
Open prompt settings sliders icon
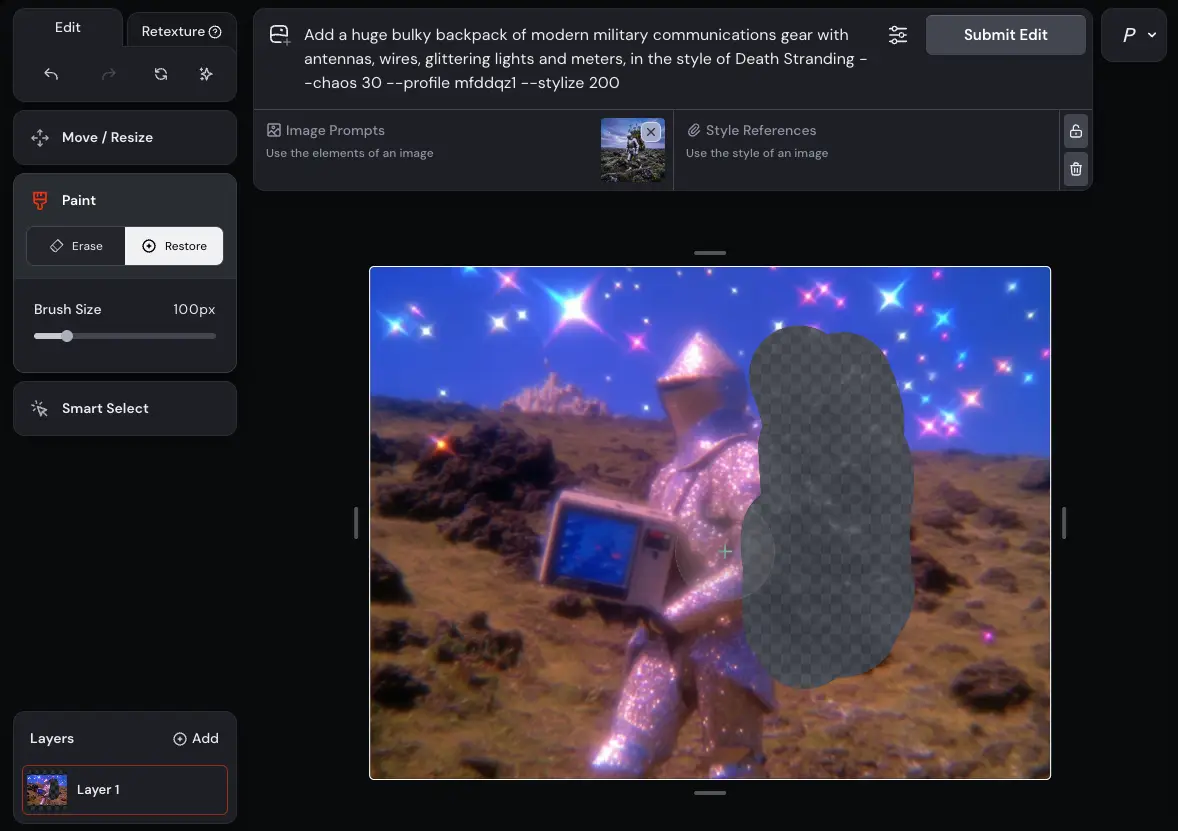[x=897, y=35]
